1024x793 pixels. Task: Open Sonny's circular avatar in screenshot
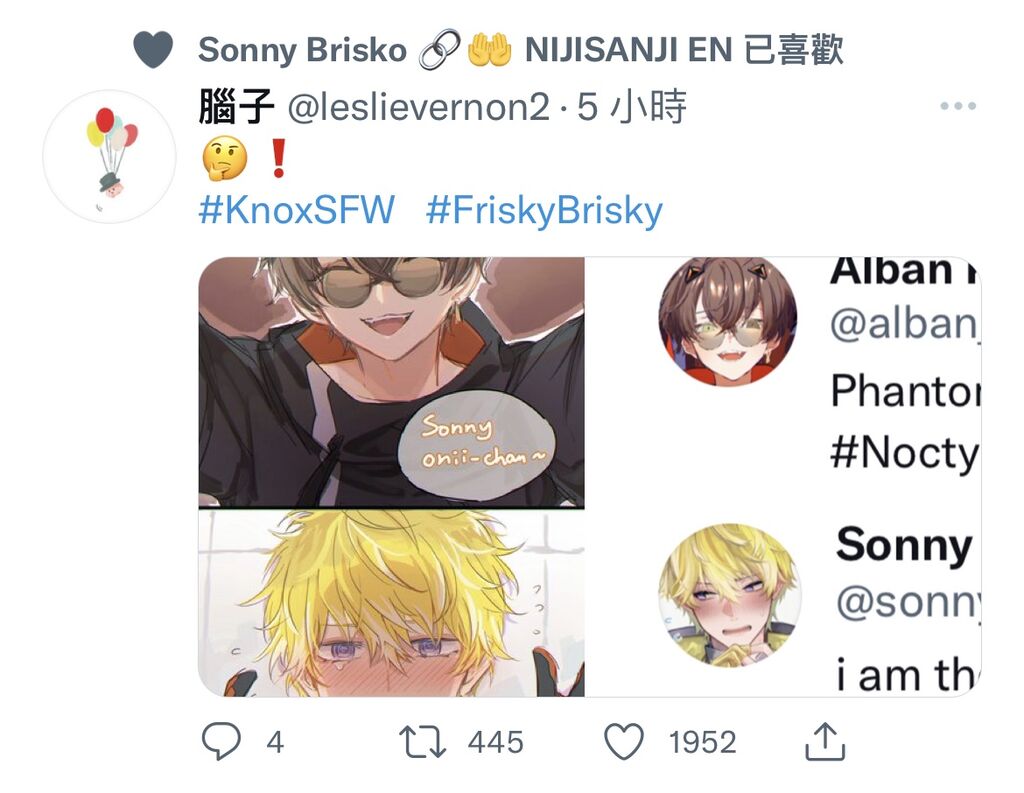(730, 596)
